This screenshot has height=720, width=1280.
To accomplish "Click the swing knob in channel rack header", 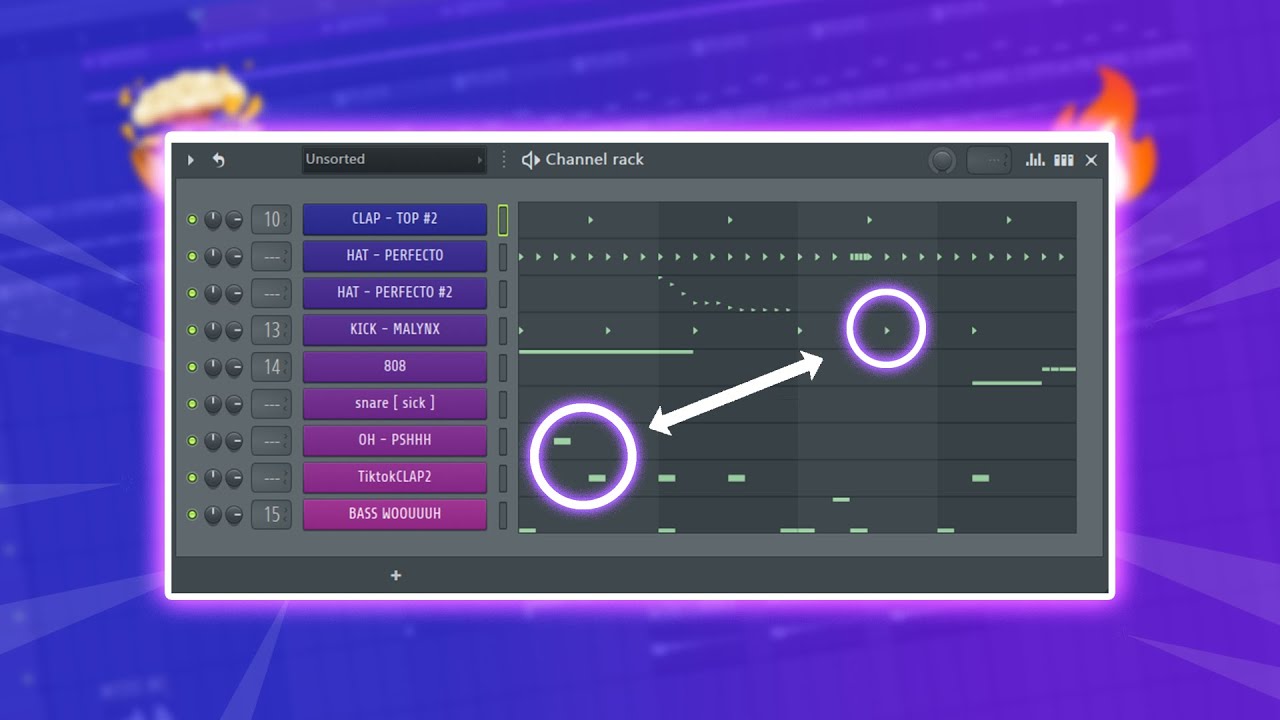I will coord(942,160).
